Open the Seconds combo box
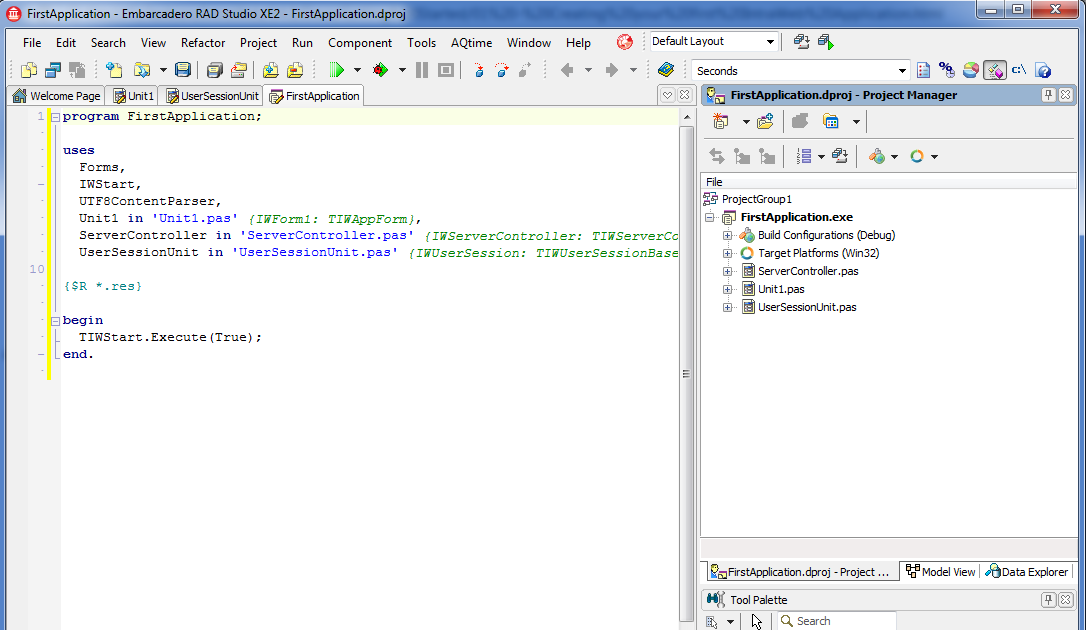The height and width of the screenshot is (630, 1086). [x=902, y=71]
